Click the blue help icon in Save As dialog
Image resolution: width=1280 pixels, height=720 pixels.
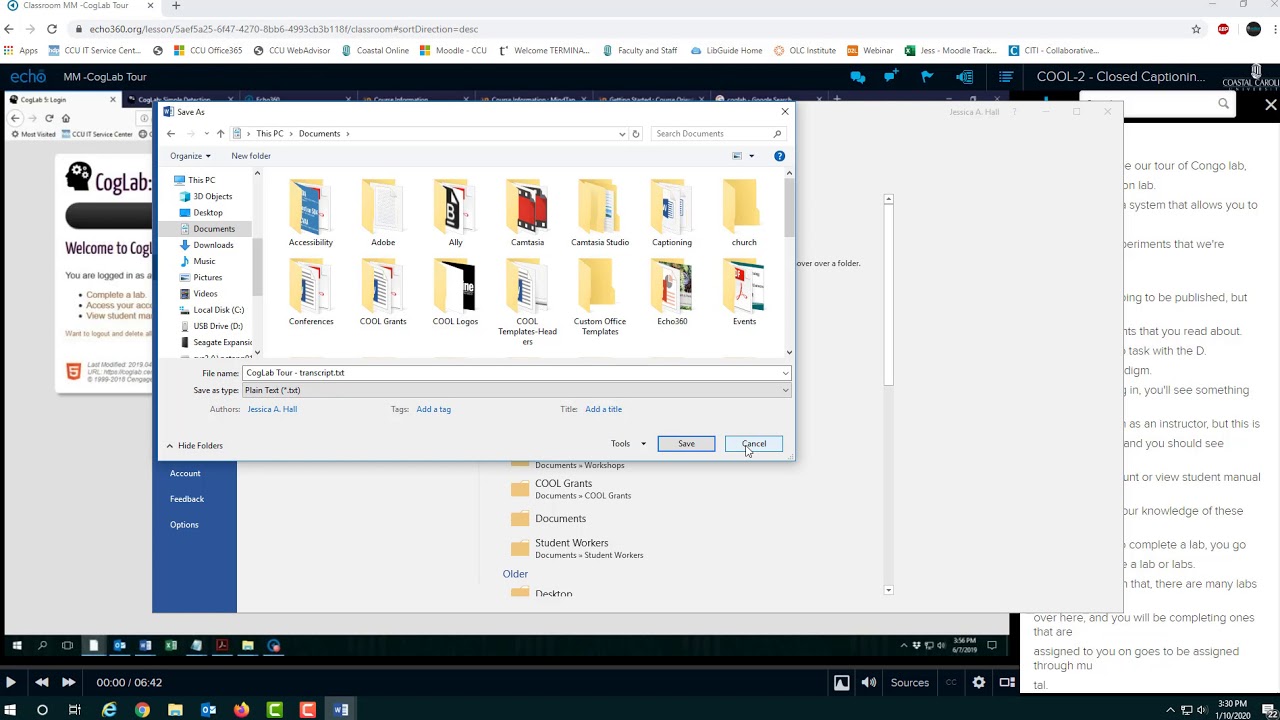(779, 156)
